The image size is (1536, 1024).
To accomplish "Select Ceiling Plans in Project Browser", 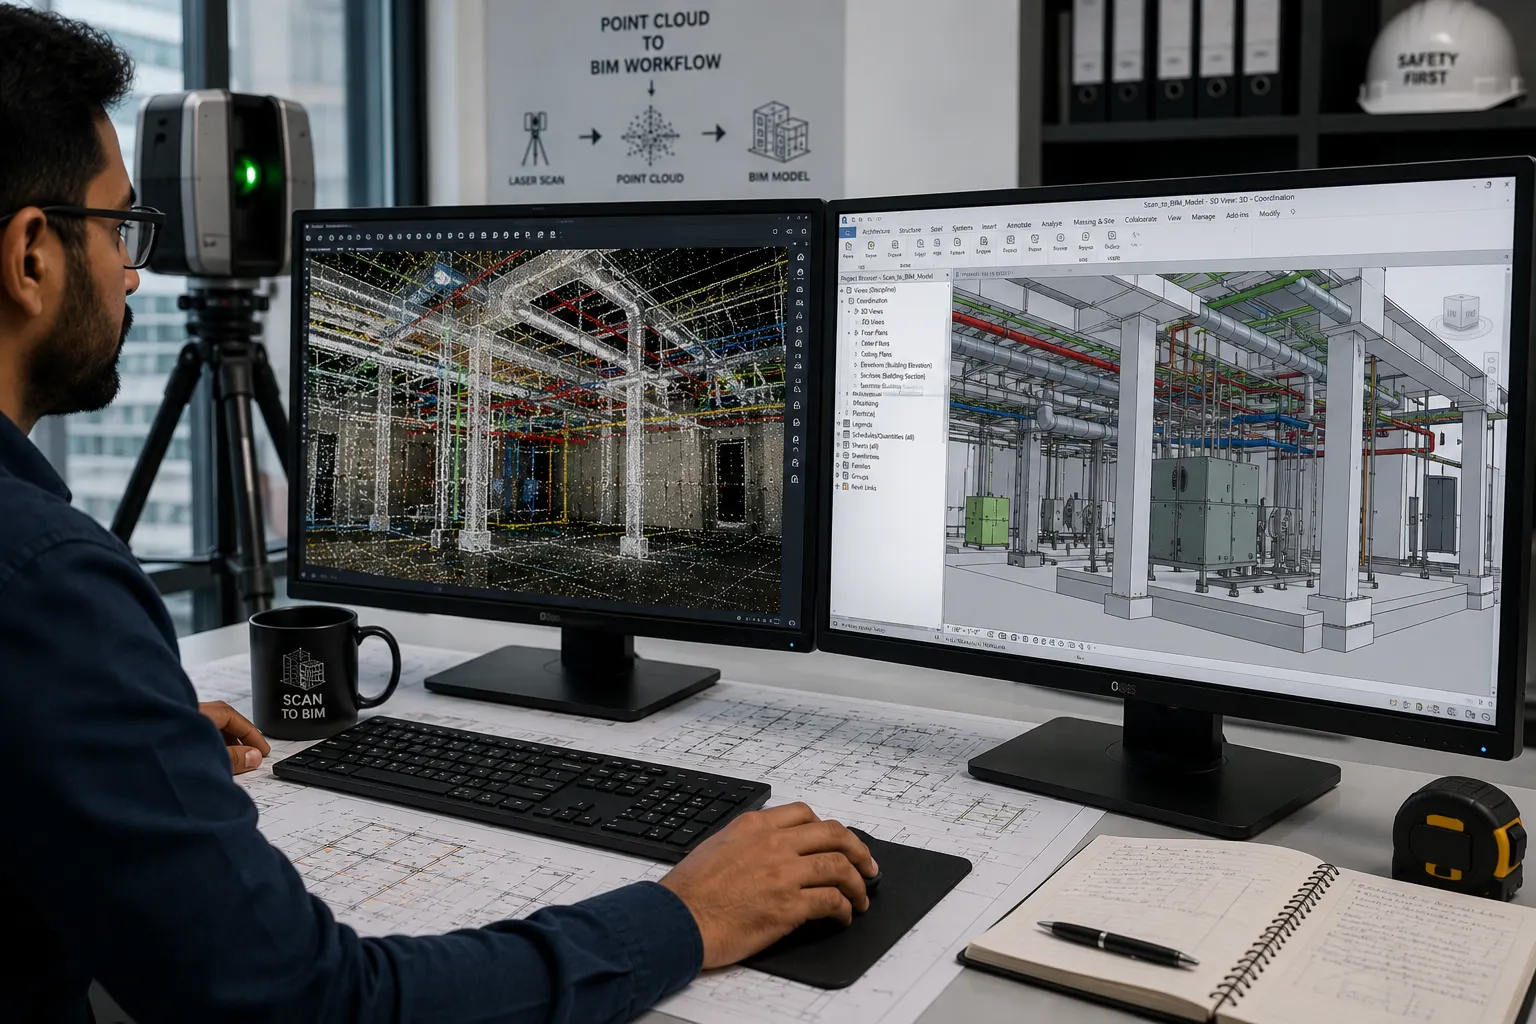I will (x=876, y=354).
